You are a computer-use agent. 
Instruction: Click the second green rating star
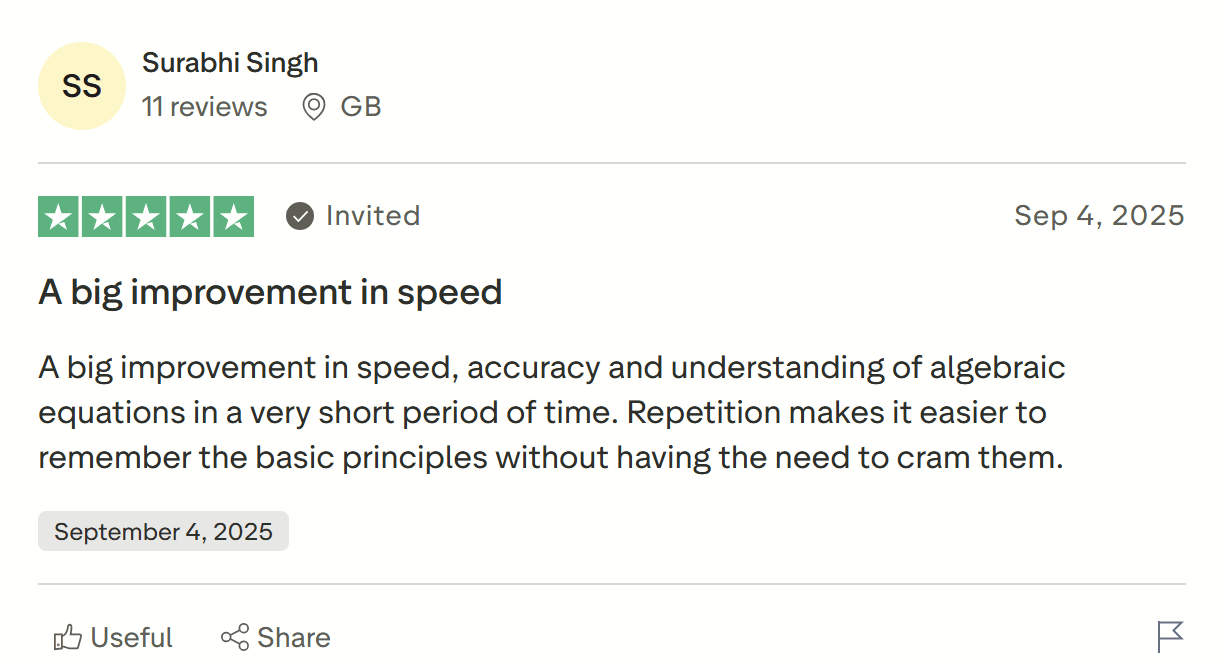coord(103,217)
